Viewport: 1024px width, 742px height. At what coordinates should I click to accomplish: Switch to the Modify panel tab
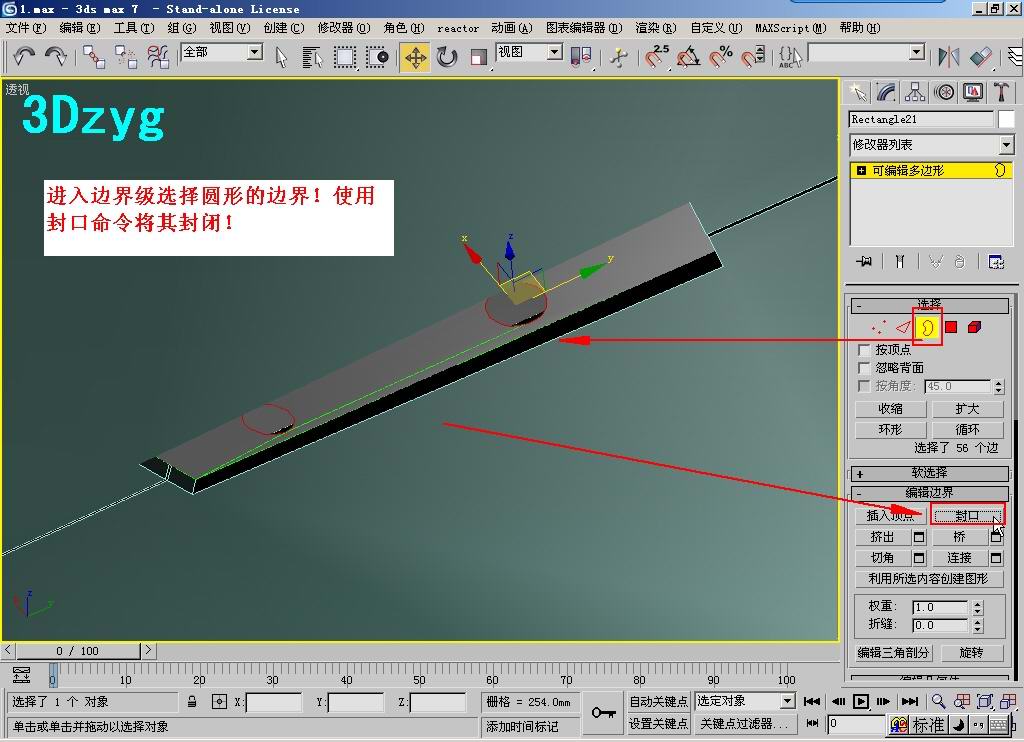pyautogui.click(x=886, y=92)
